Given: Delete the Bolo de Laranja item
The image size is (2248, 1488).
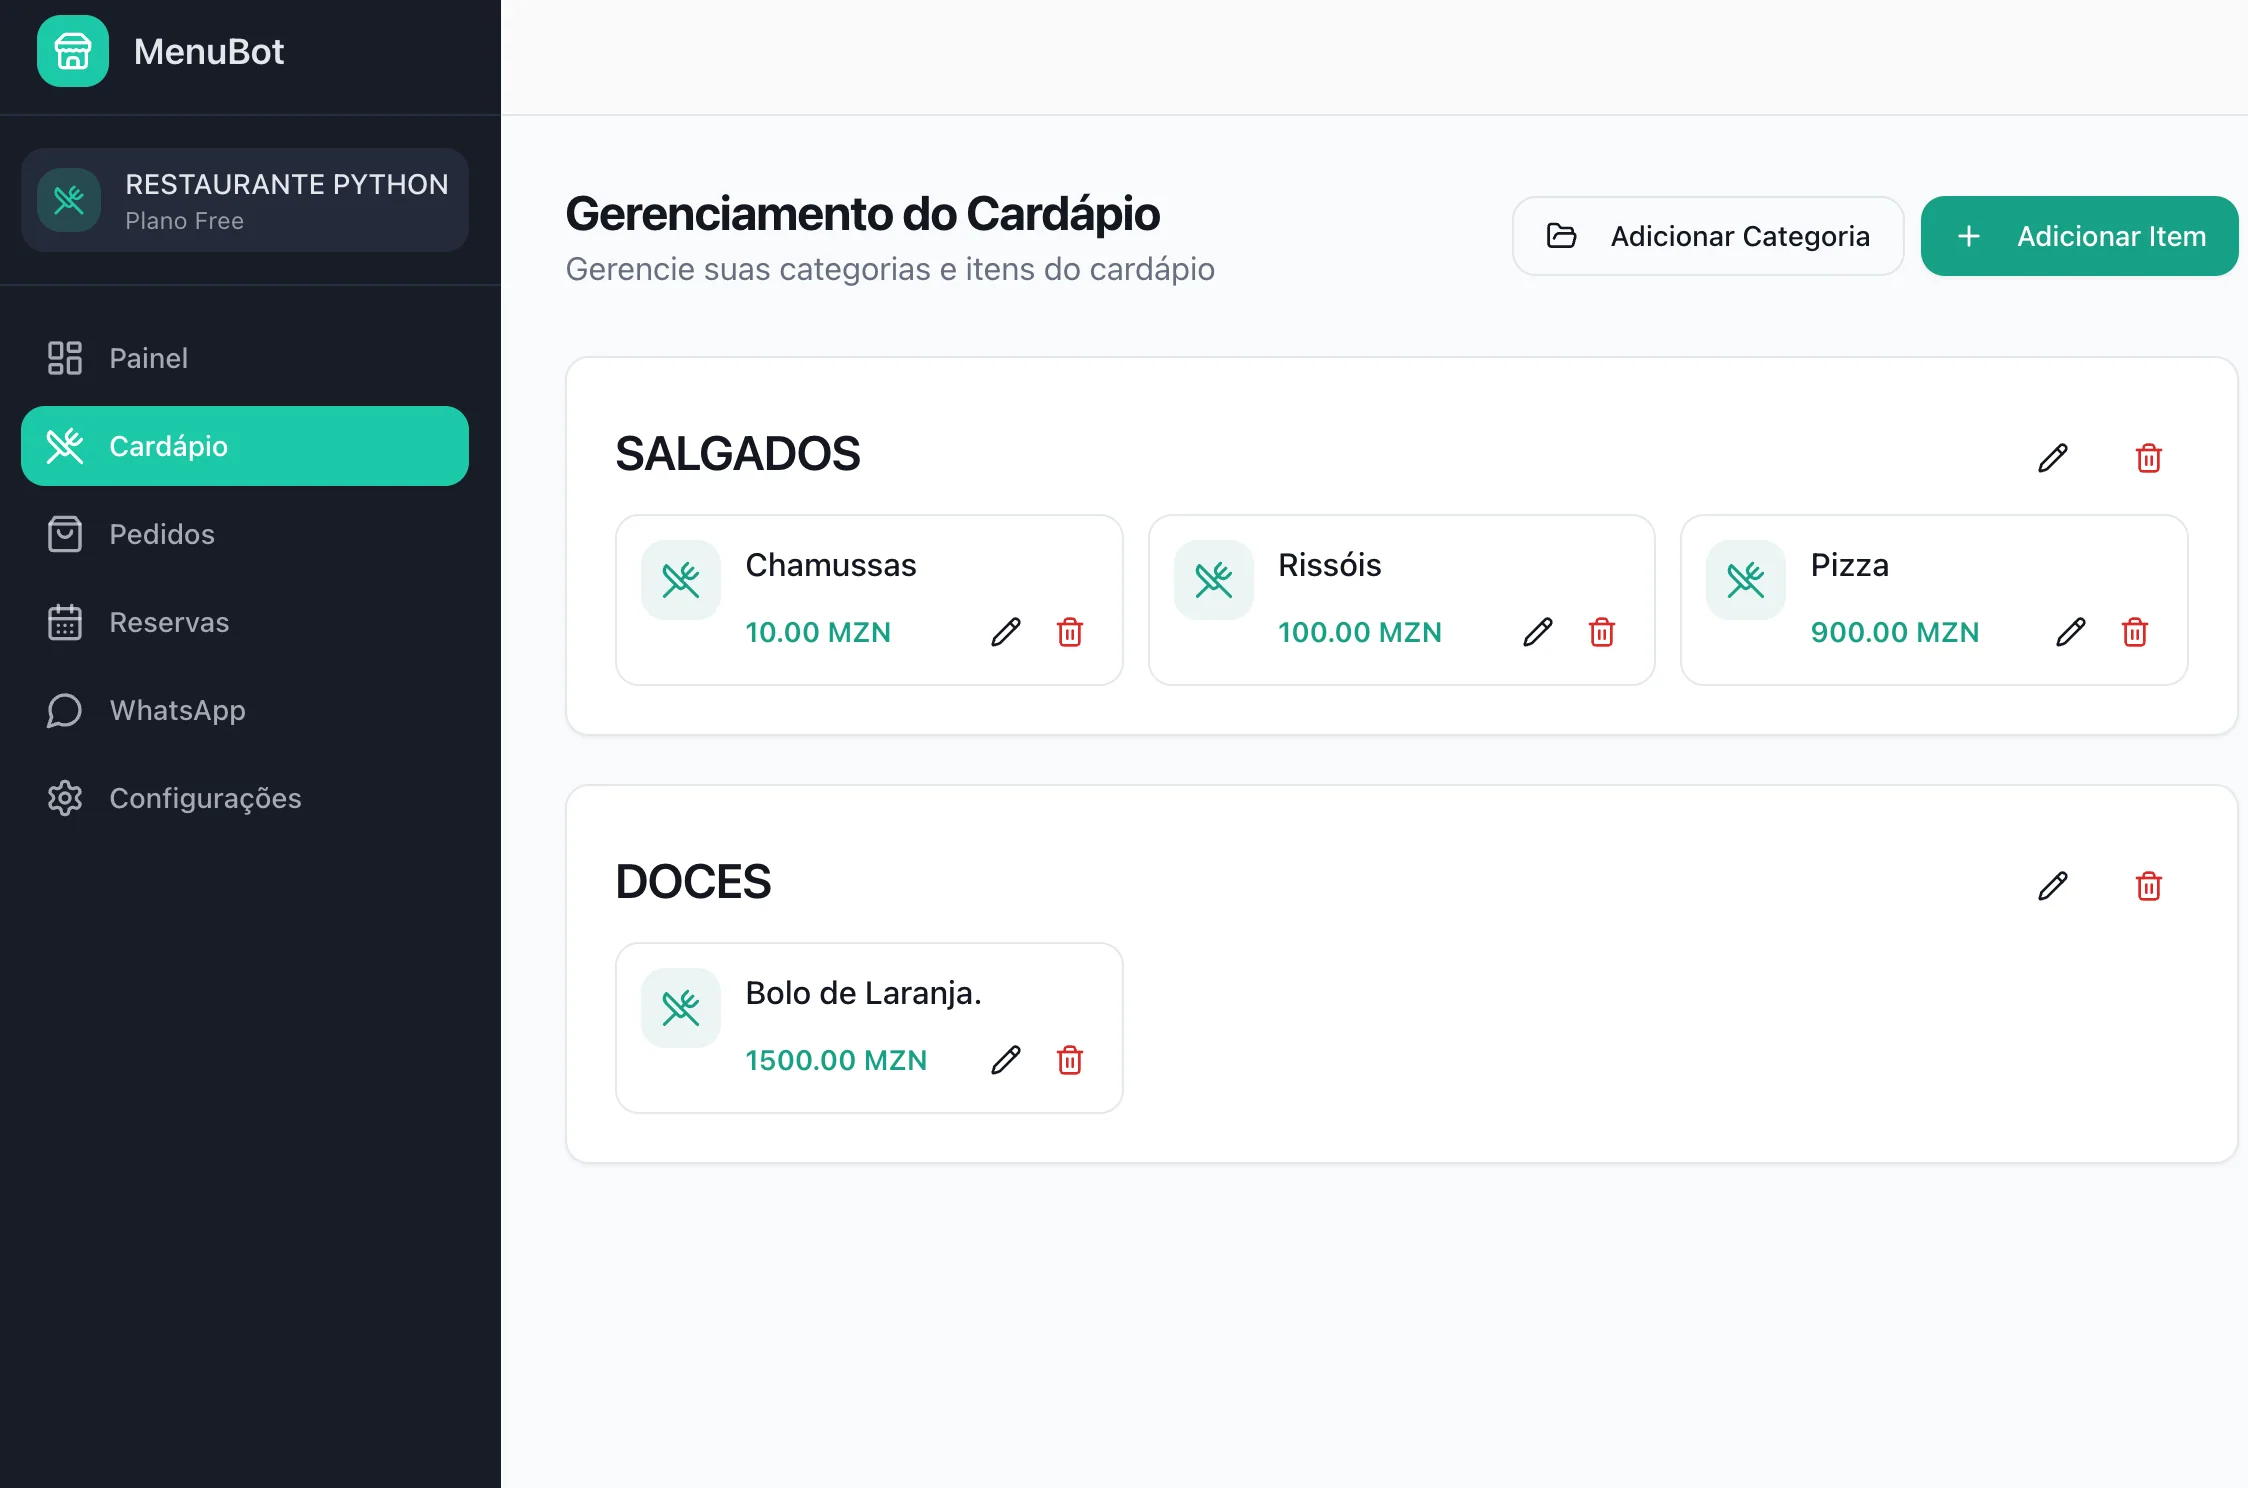Looking at the screenshot, I should click(1070, 1060).
